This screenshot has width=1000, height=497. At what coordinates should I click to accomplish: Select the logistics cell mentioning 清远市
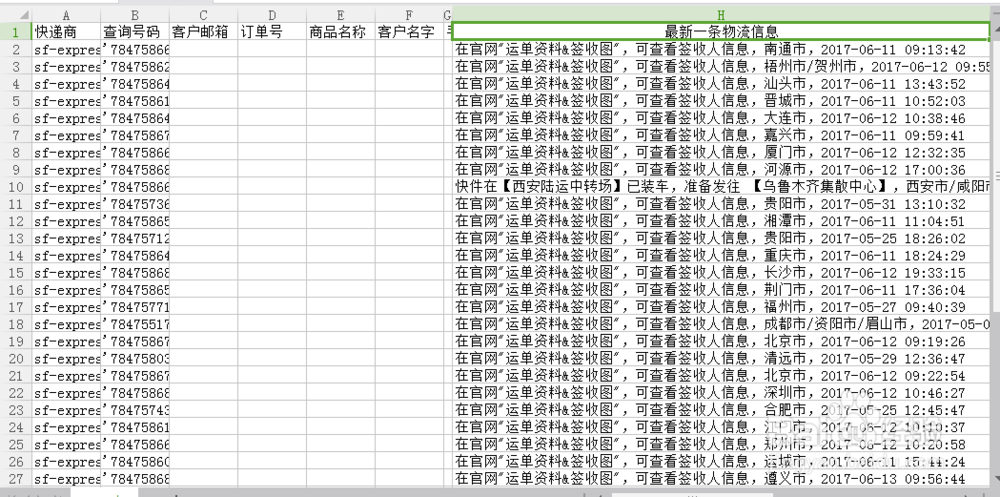[721, 359]
